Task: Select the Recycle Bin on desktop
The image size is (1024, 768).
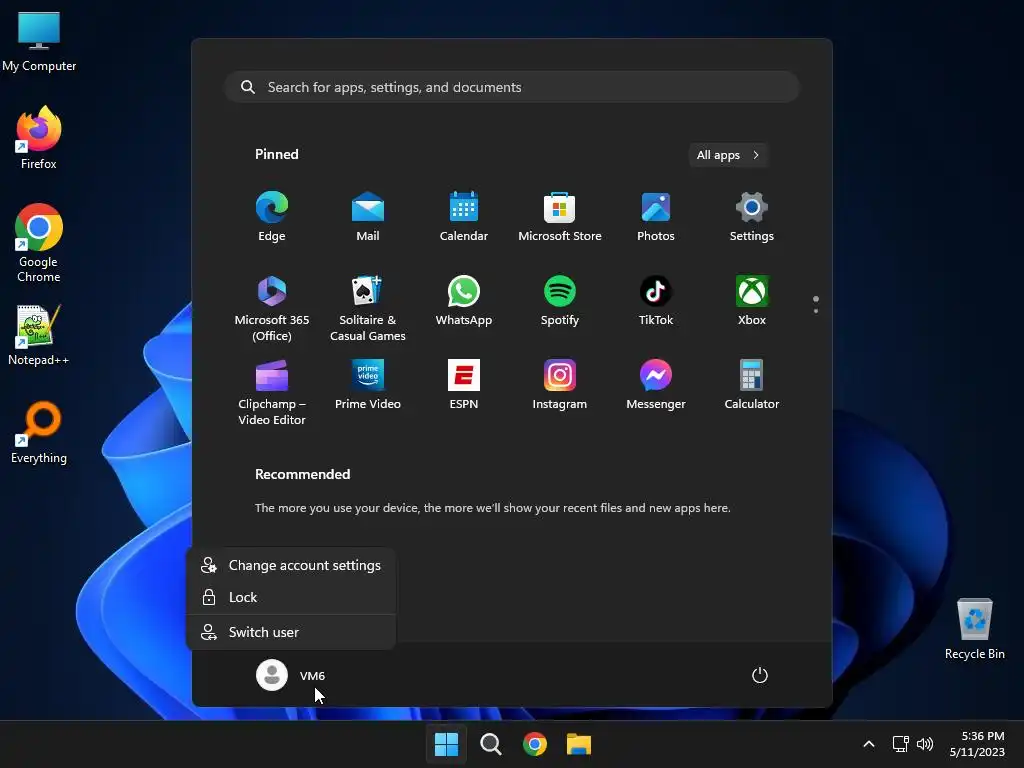Action: coord(974,629)
